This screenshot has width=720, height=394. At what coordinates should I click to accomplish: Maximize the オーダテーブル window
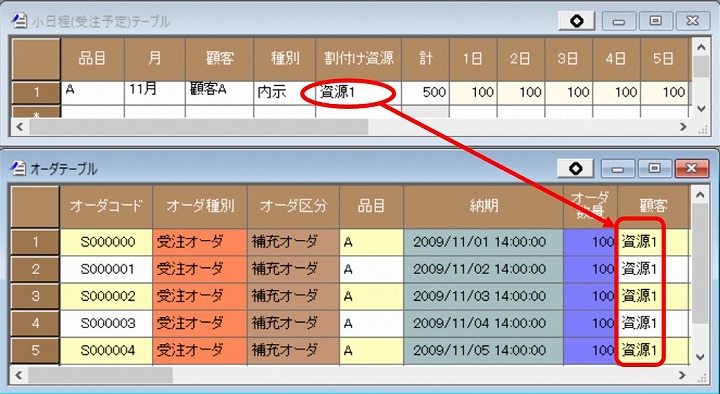(x=654, y=169)
